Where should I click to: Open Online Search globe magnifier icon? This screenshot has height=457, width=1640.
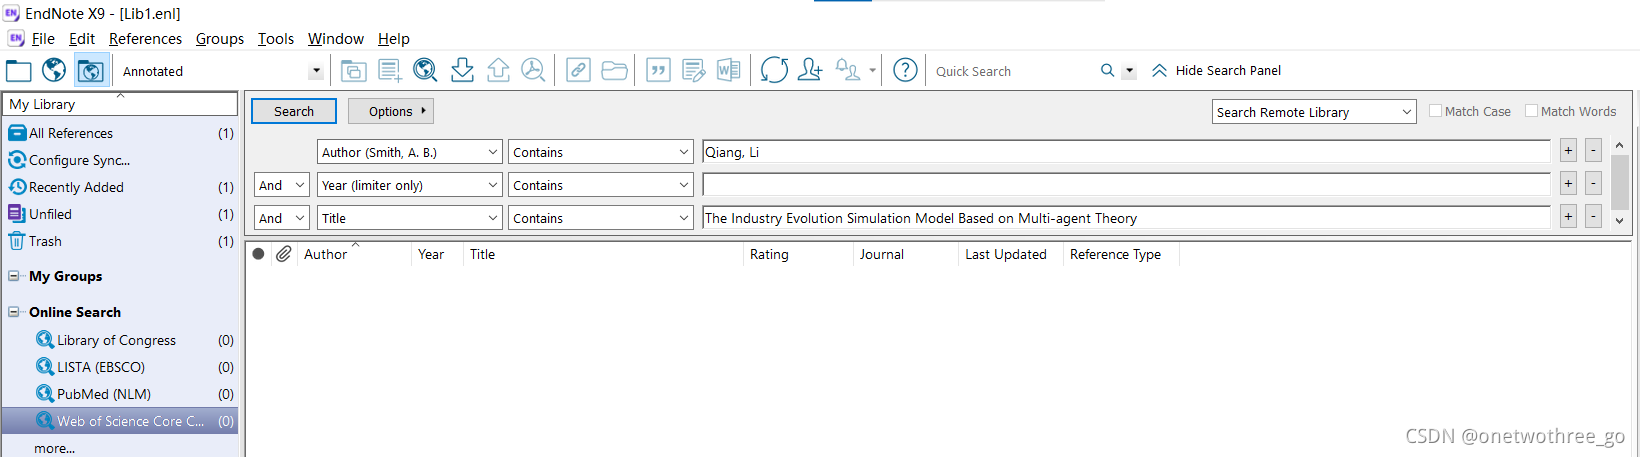pos(425,70)
